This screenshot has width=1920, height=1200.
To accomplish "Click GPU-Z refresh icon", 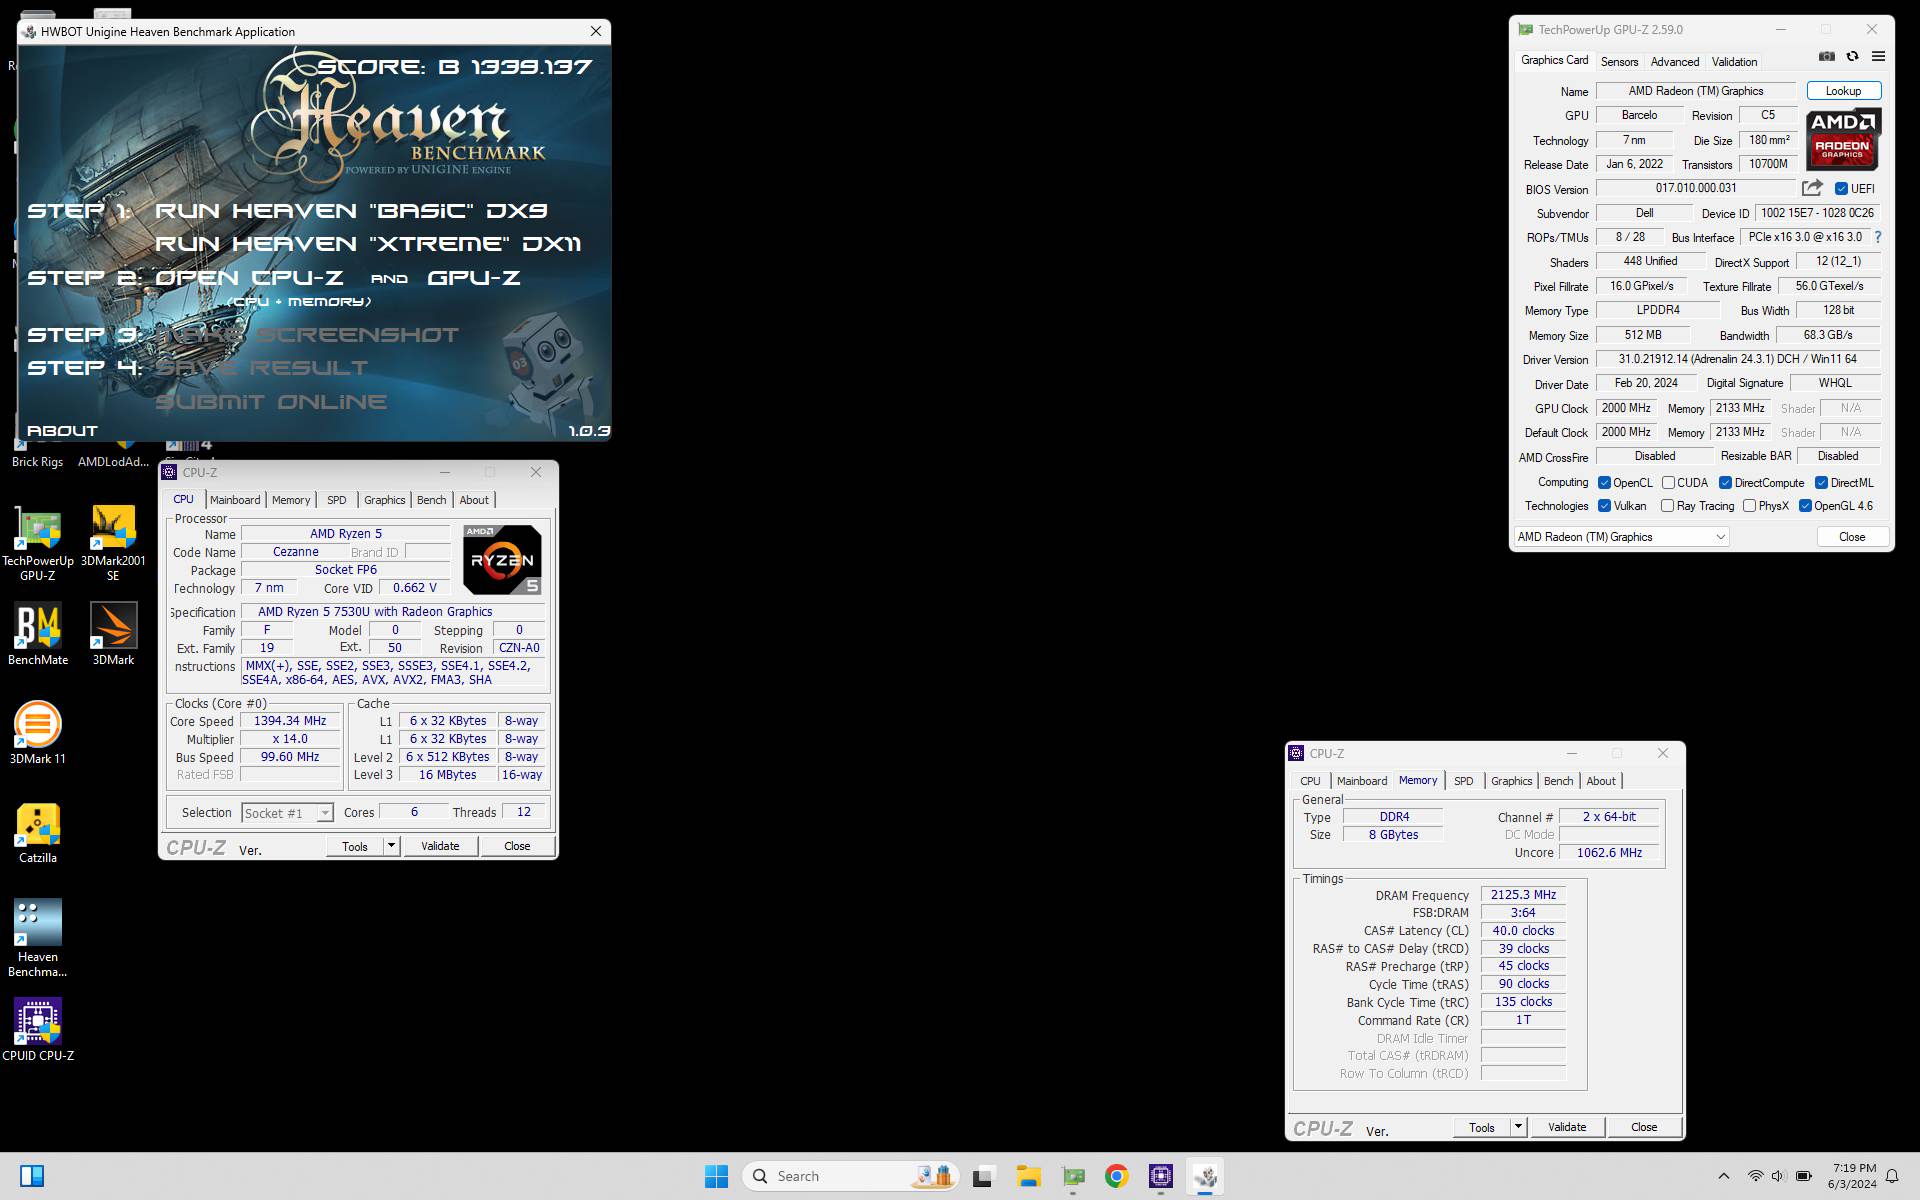I will pos(1852,57).
